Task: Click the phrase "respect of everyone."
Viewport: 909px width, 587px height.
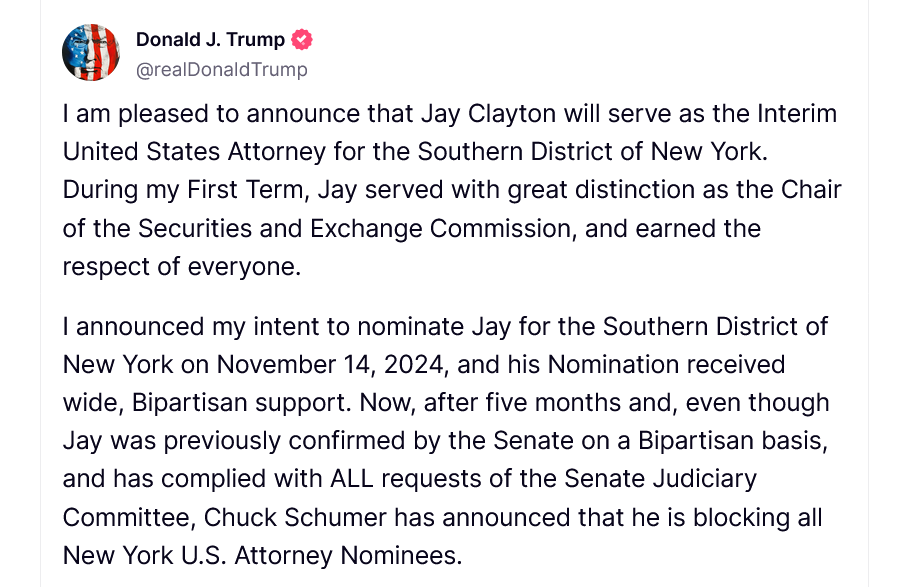Action: coord(181,266)
